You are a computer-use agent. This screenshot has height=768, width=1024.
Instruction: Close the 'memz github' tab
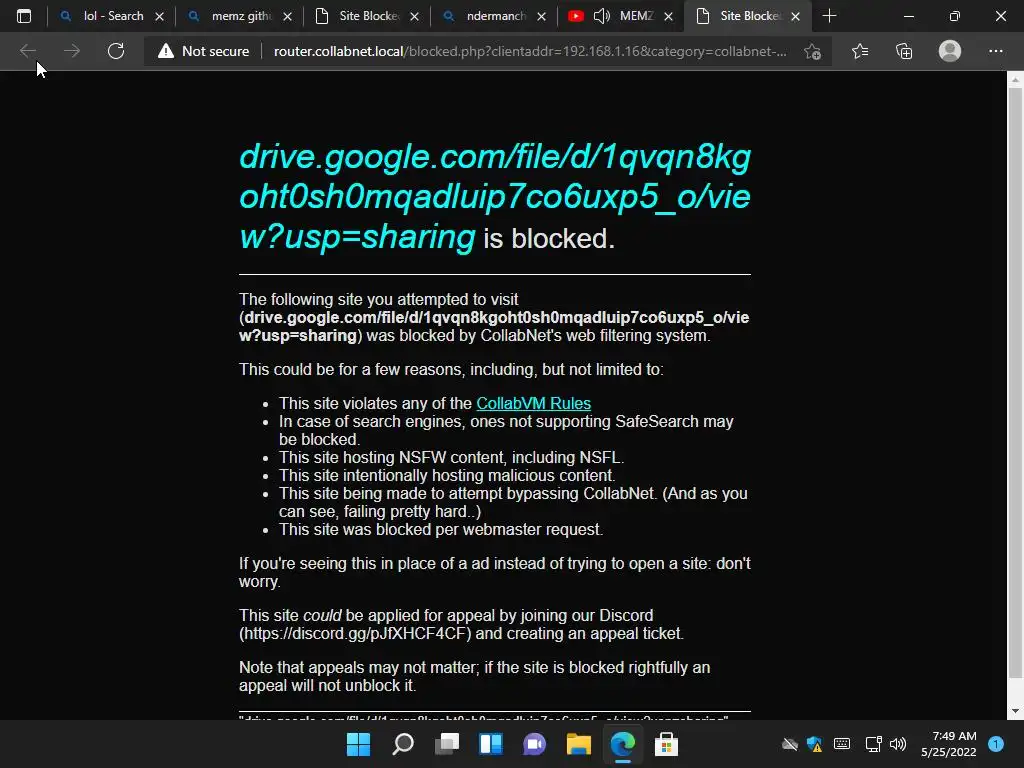[287, 16]
